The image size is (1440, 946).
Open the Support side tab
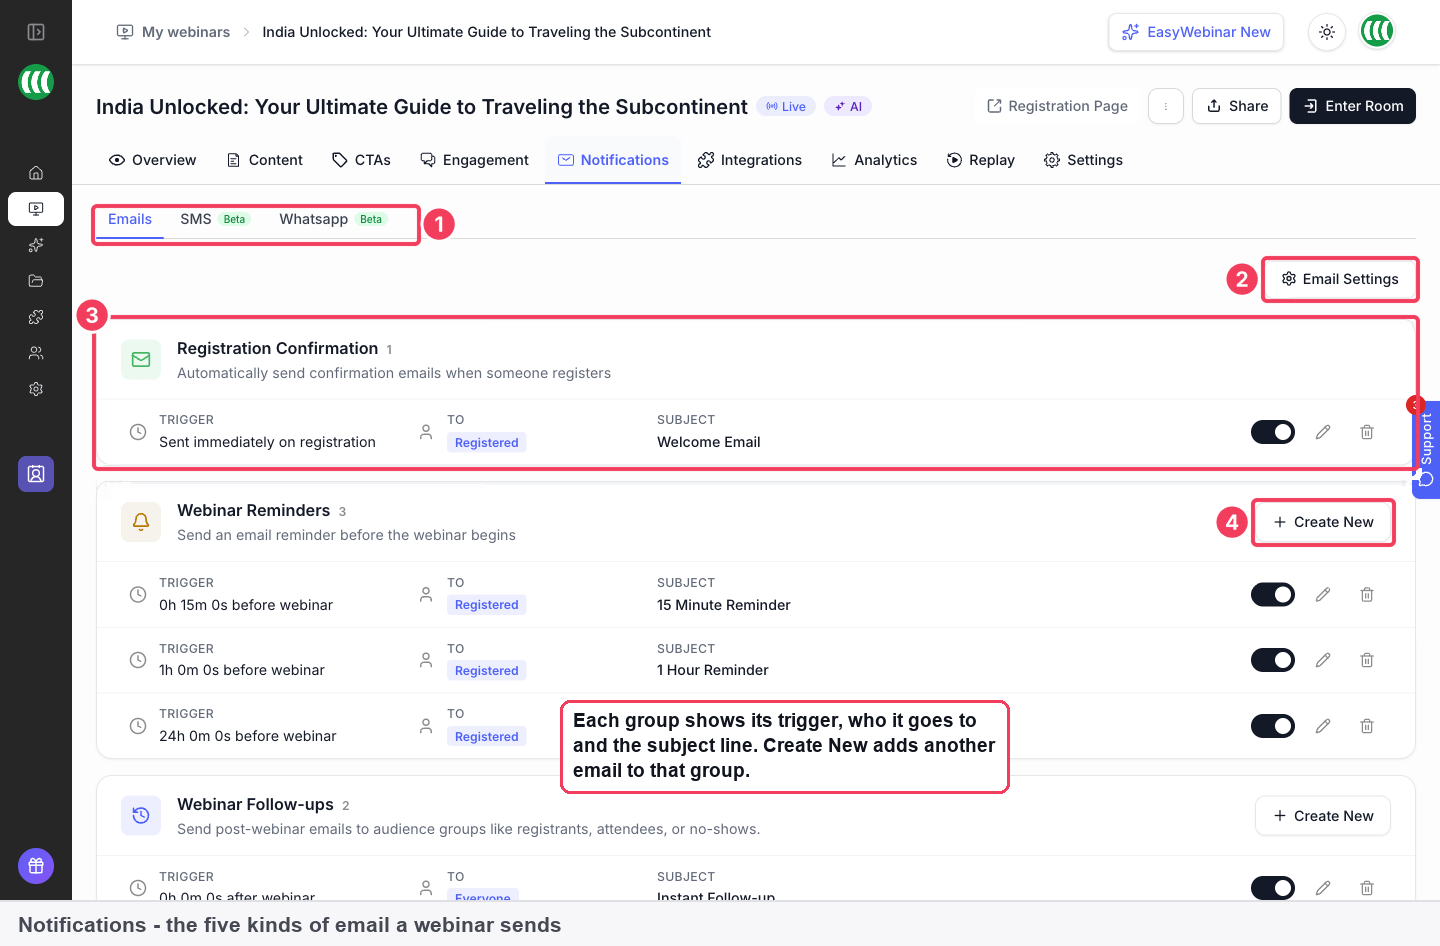pos(1426,449)
